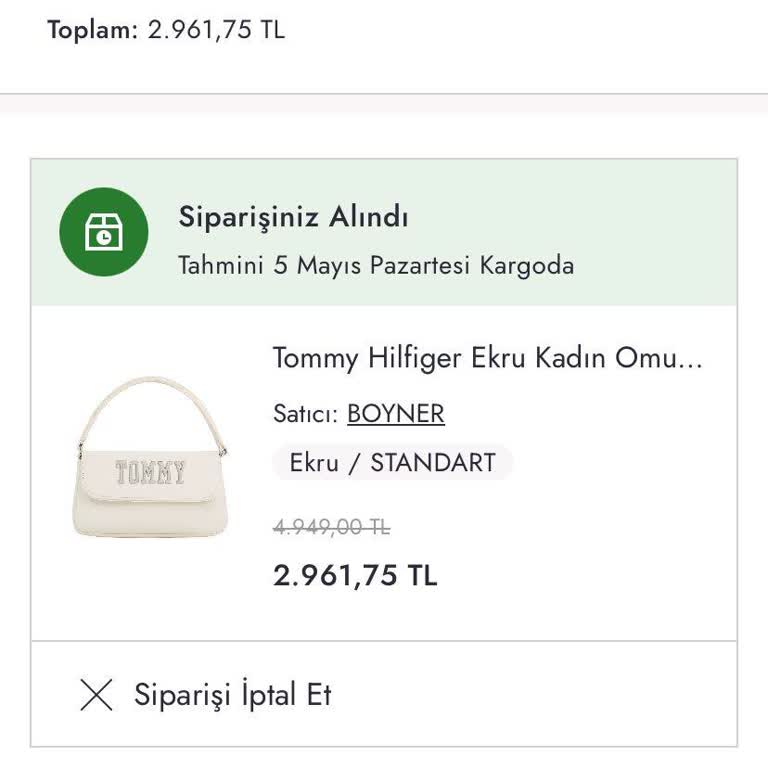This screenshot has height=768, width=768.
Task: Click the TOMMY lettering on the bag
Action: coord(150,473)
